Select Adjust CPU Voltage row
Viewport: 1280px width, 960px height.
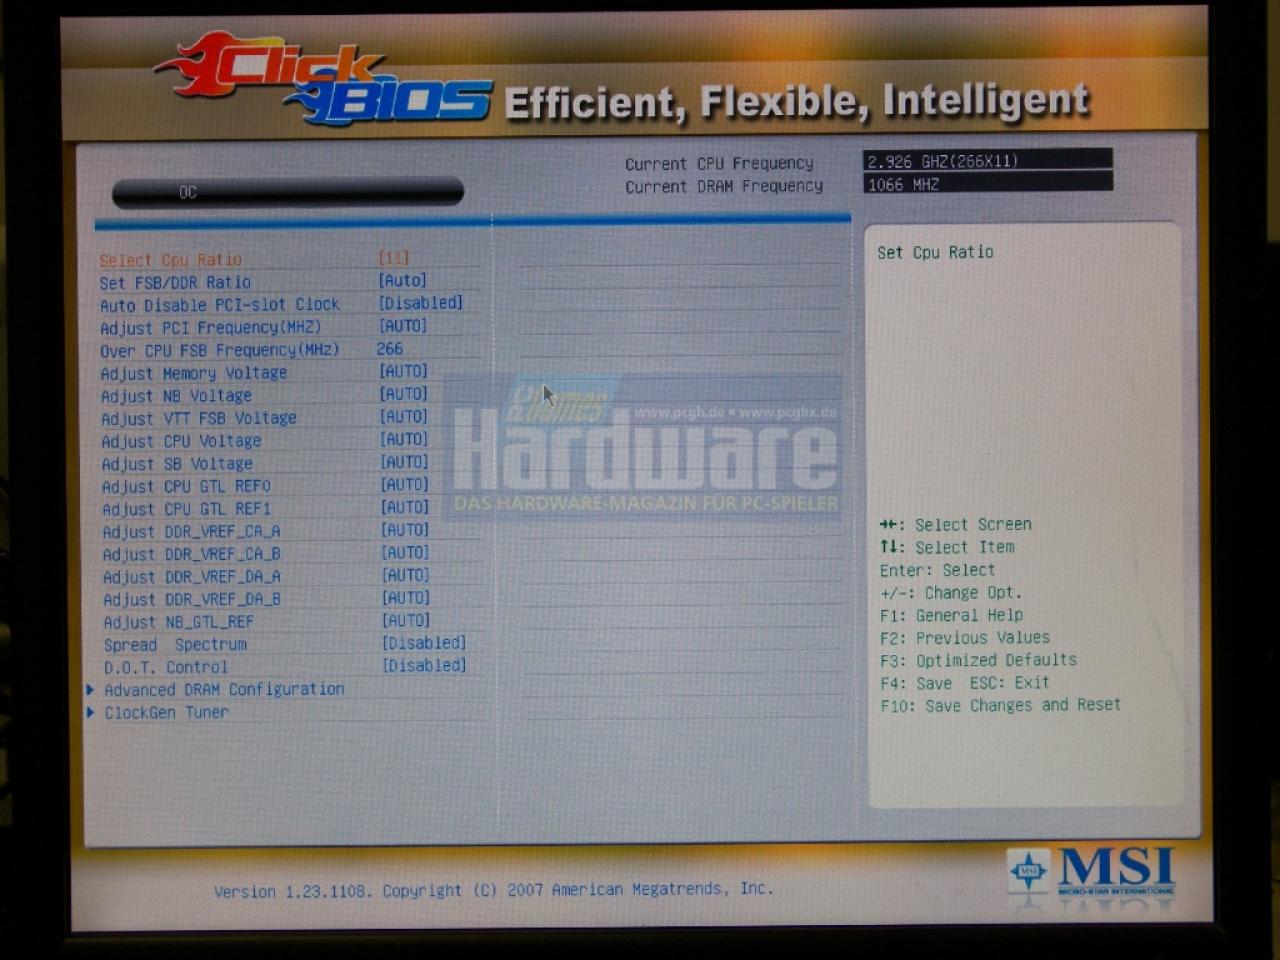point(181,442)
